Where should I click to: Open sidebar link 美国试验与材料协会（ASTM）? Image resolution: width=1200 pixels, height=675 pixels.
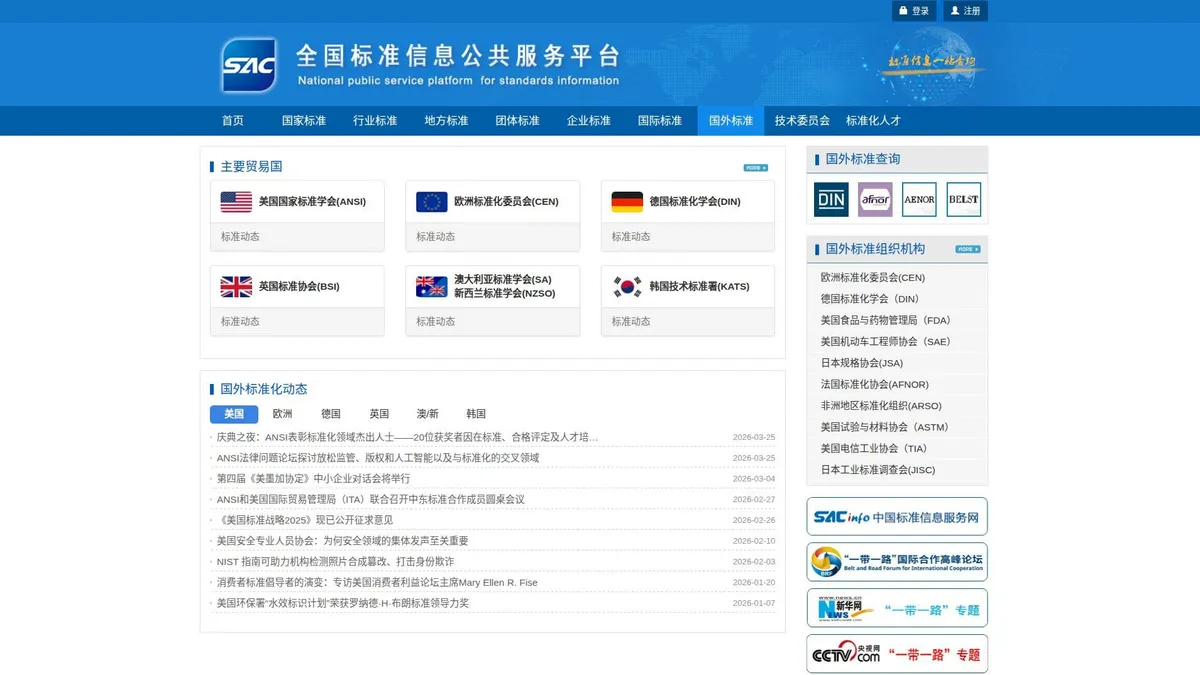[885, 427]
